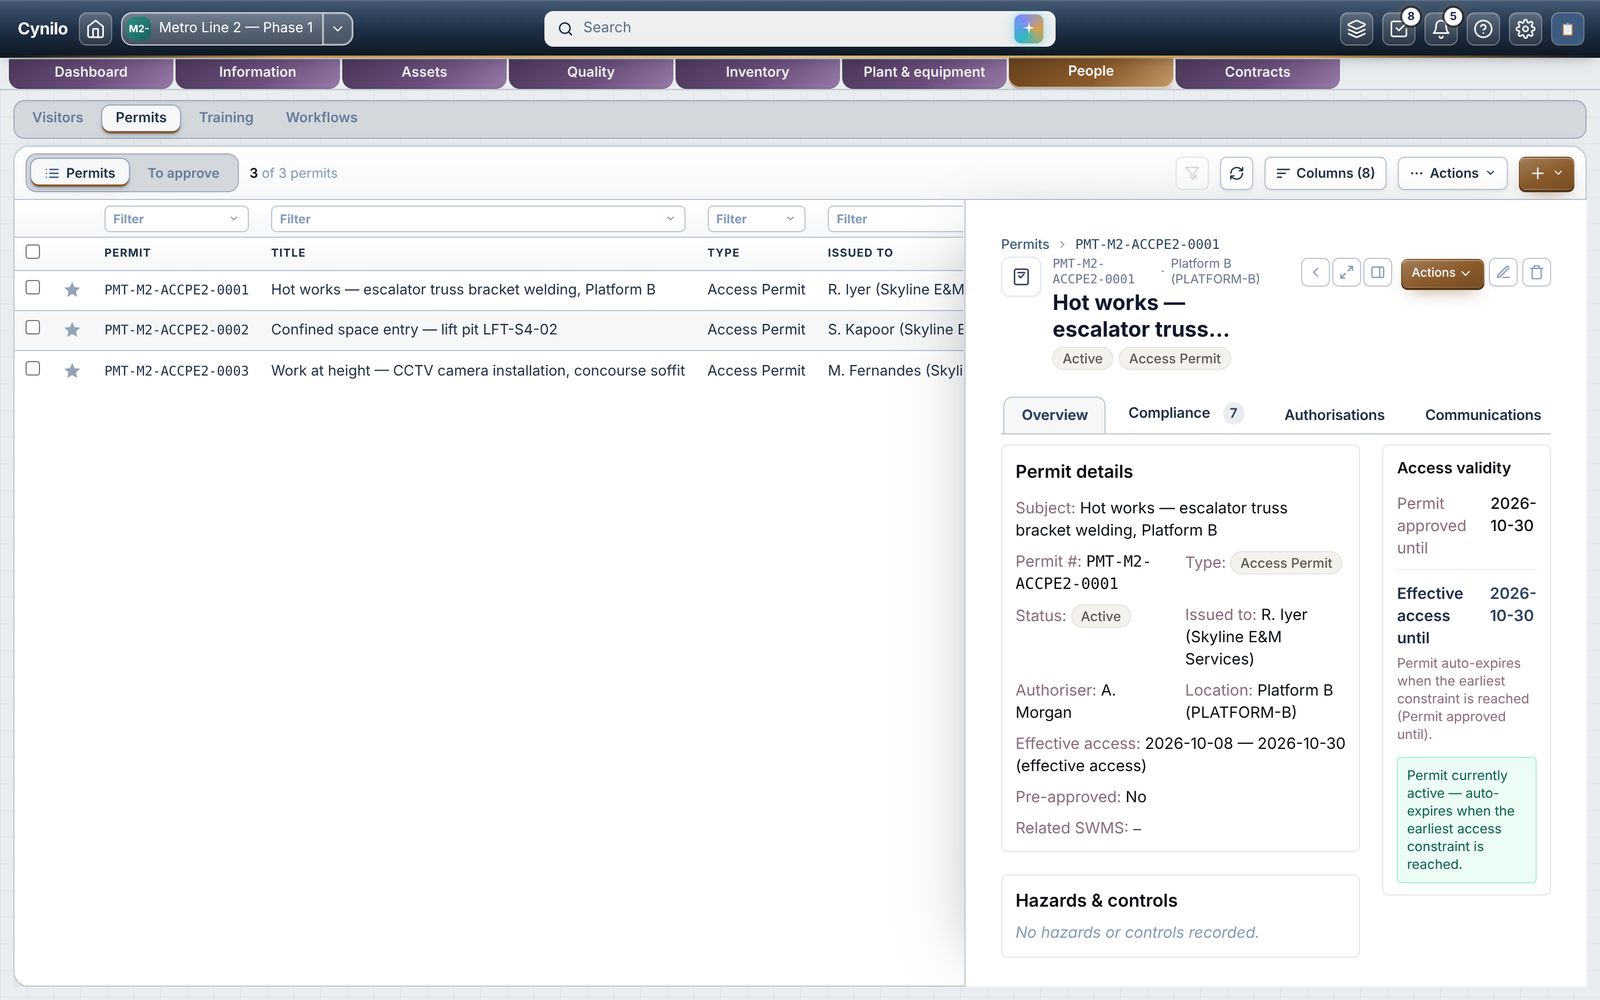The image size is (1600, 1000).
Task: Open the Workflows sub-tab
Action: pos(321,118)
